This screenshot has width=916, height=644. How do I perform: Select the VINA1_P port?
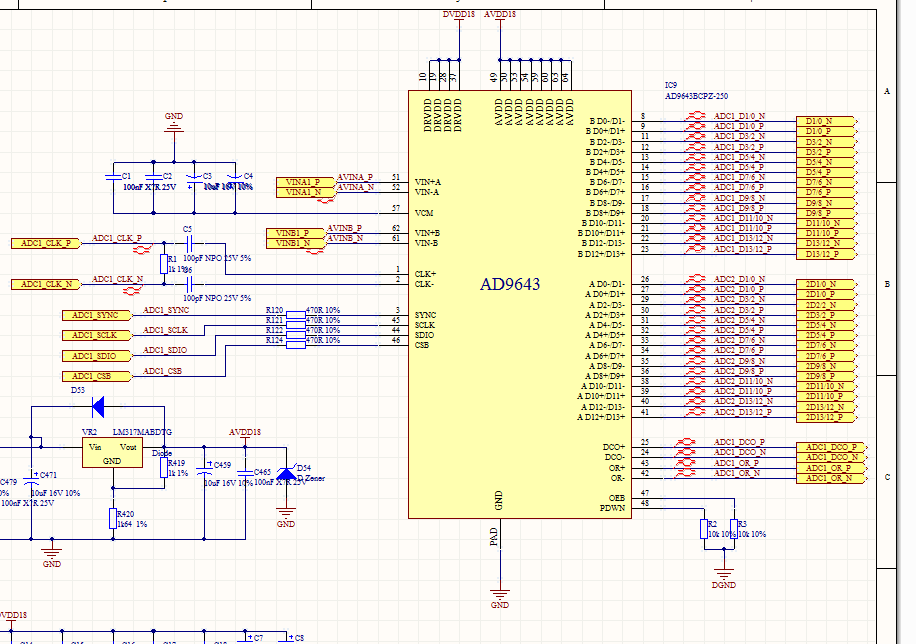coord(305,182)
